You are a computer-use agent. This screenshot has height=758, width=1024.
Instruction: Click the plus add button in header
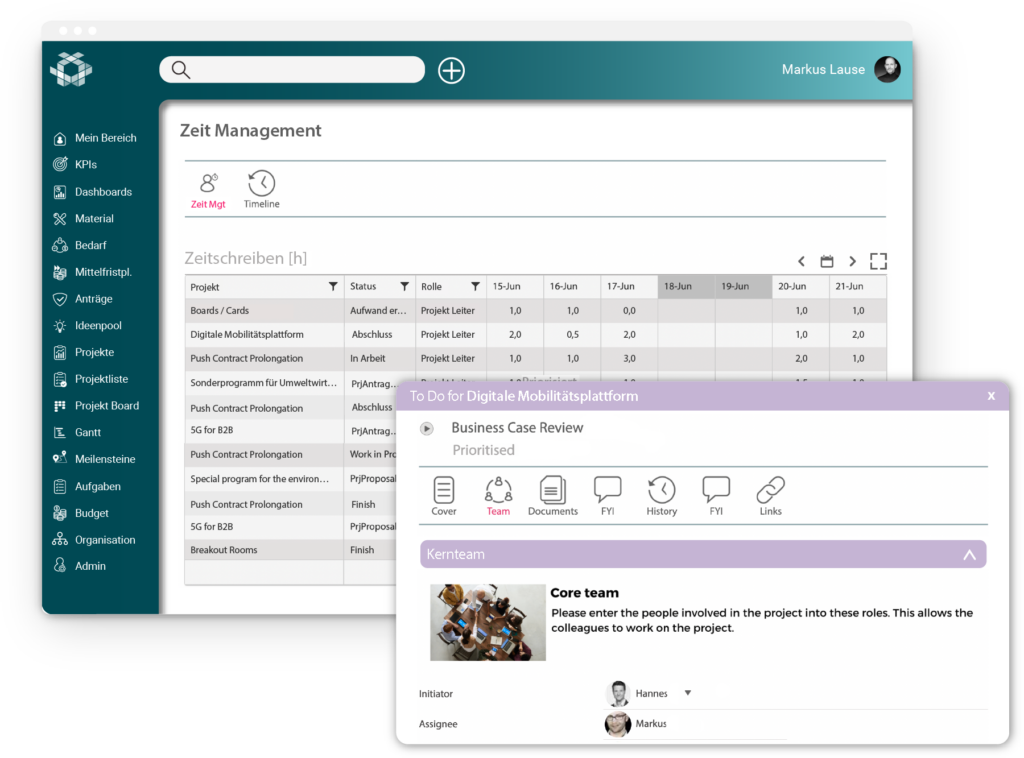452,70
